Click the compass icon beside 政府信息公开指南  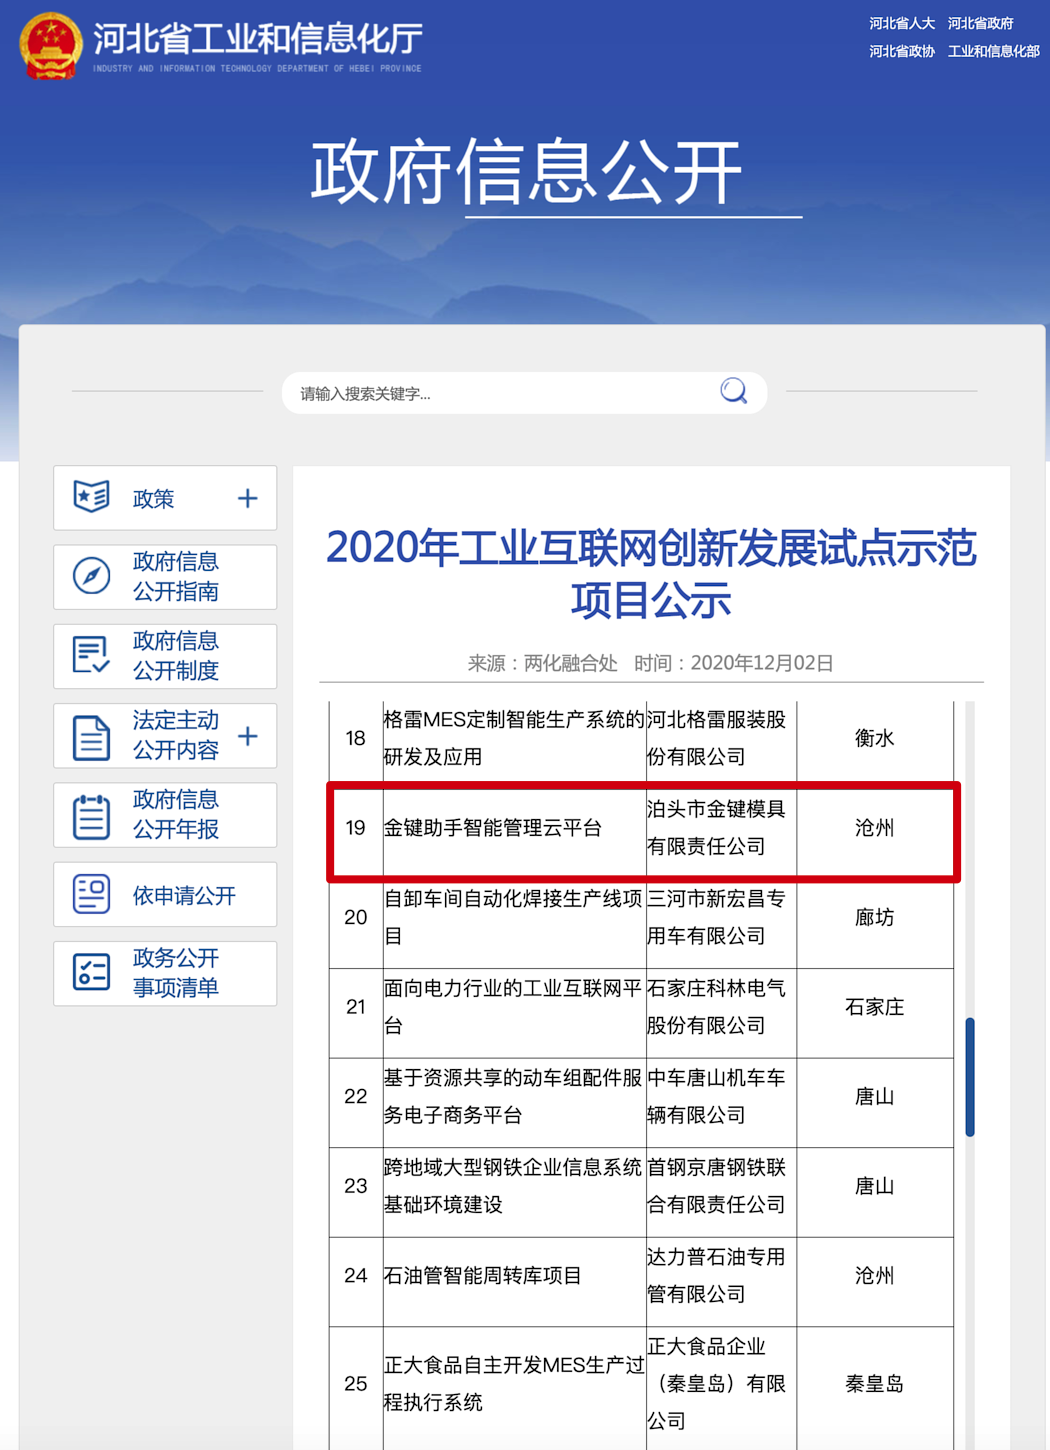[x=91, y=576]
